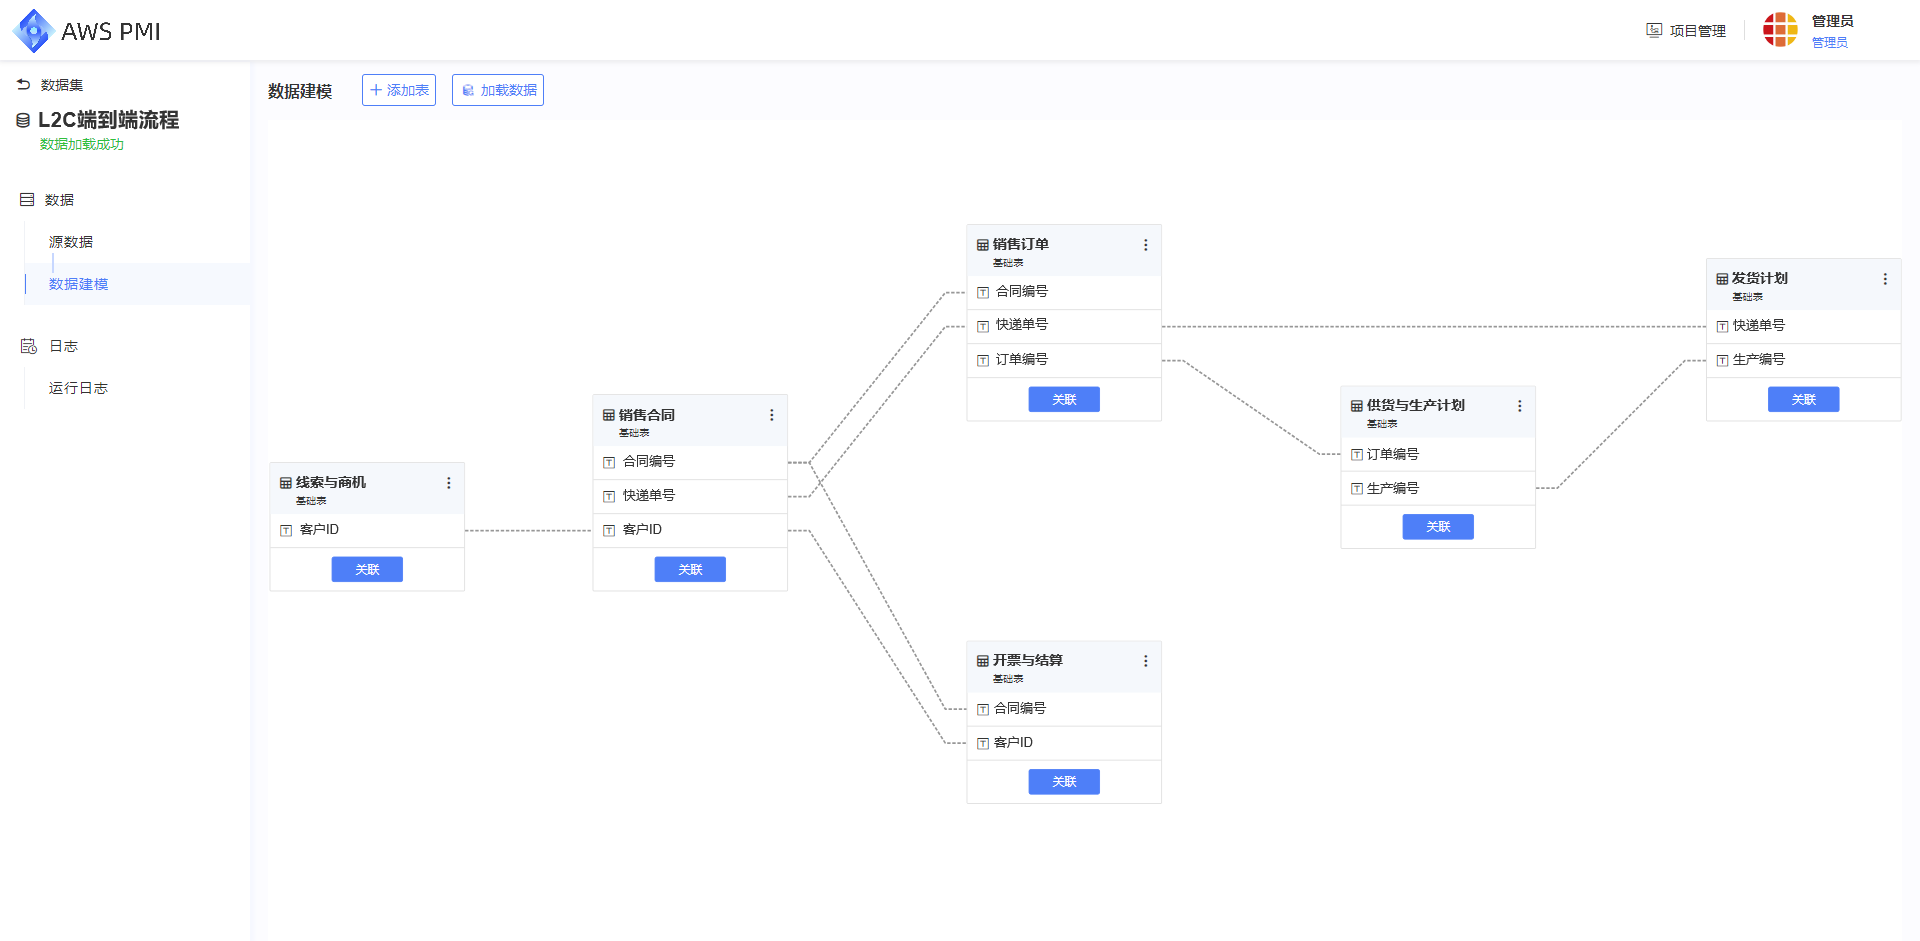Open the three-dot menu on 销售合同 table
The height and width of the screenshot is (941, 1920).
tap(771, 415)
